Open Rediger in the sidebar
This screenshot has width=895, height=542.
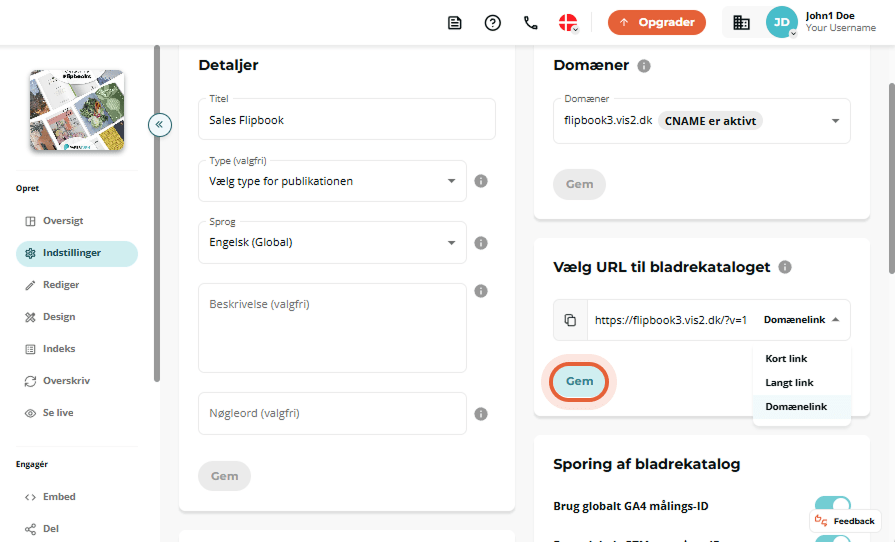point(77,285)
